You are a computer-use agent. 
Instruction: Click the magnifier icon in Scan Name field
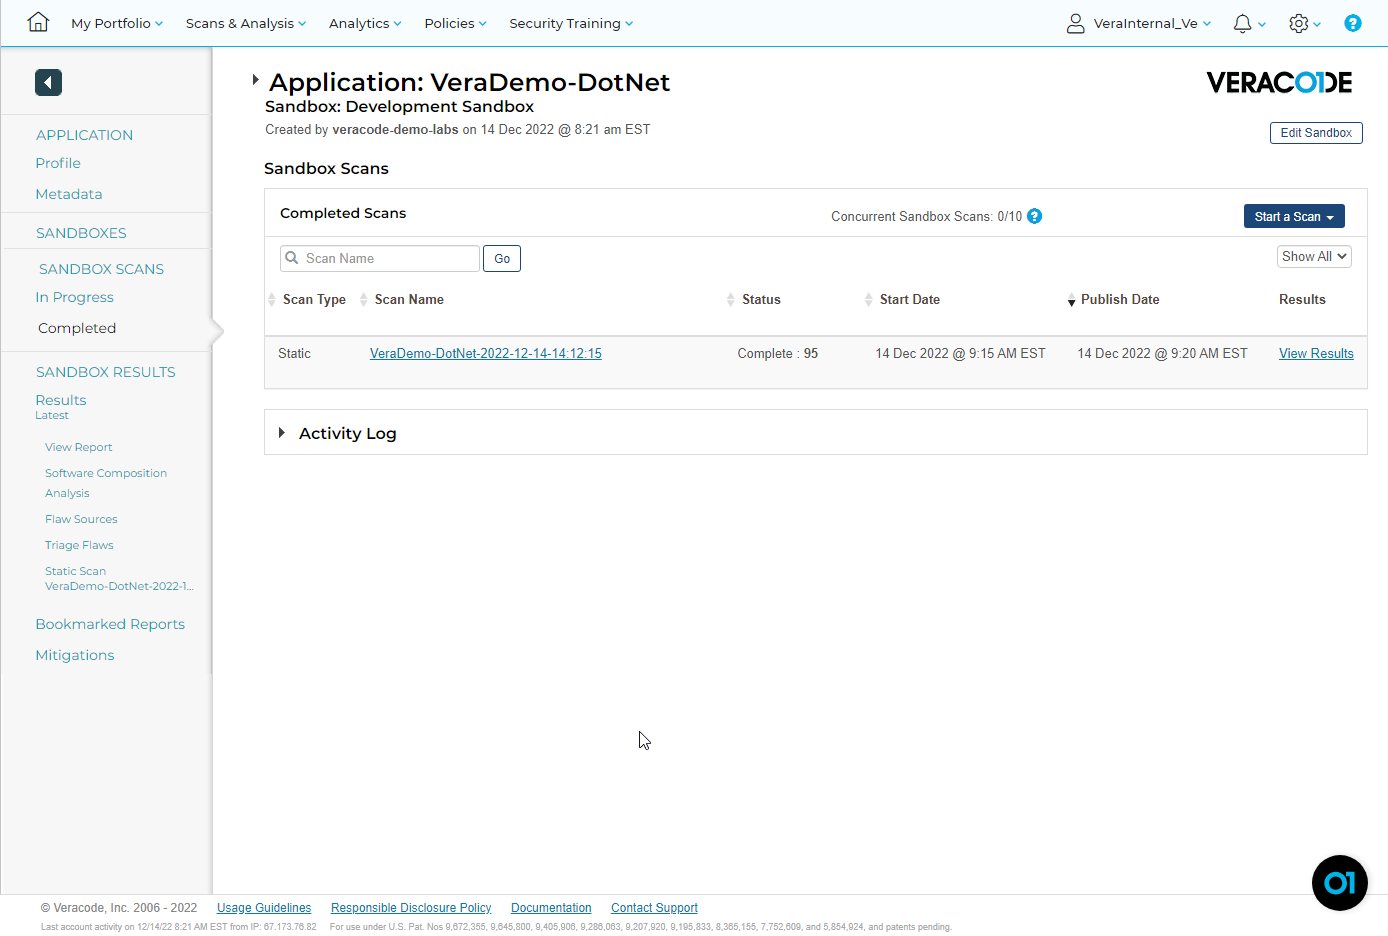pos(292,258)
